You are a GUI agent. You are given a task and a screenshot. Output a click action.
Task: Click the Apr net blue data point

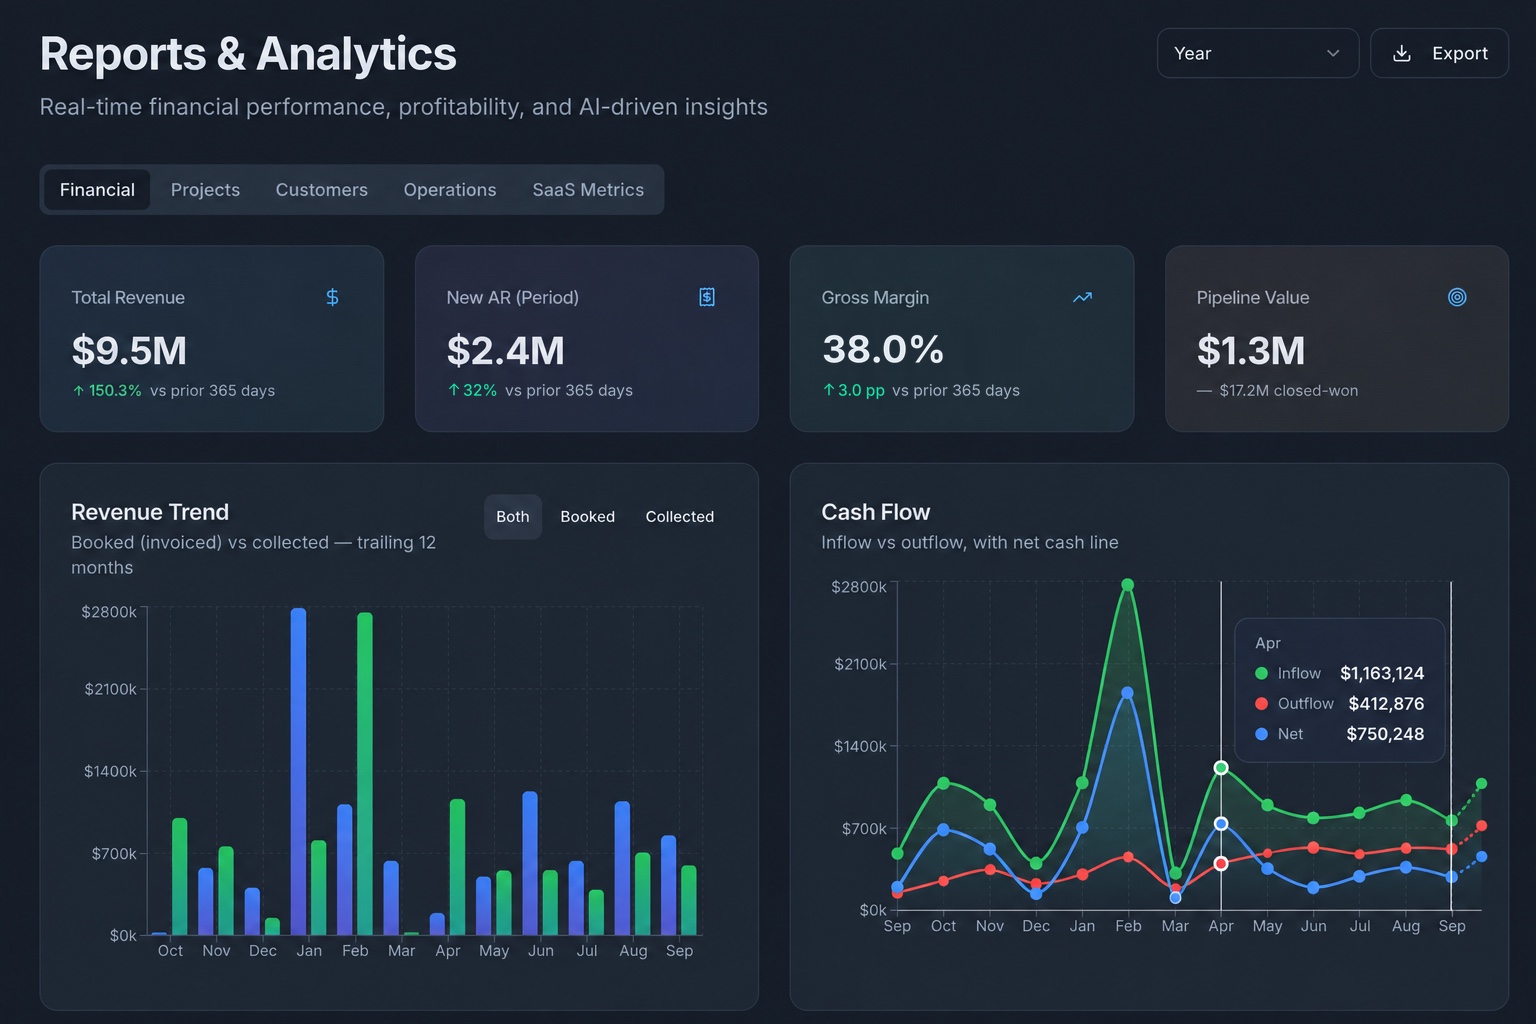point(1221,824)
